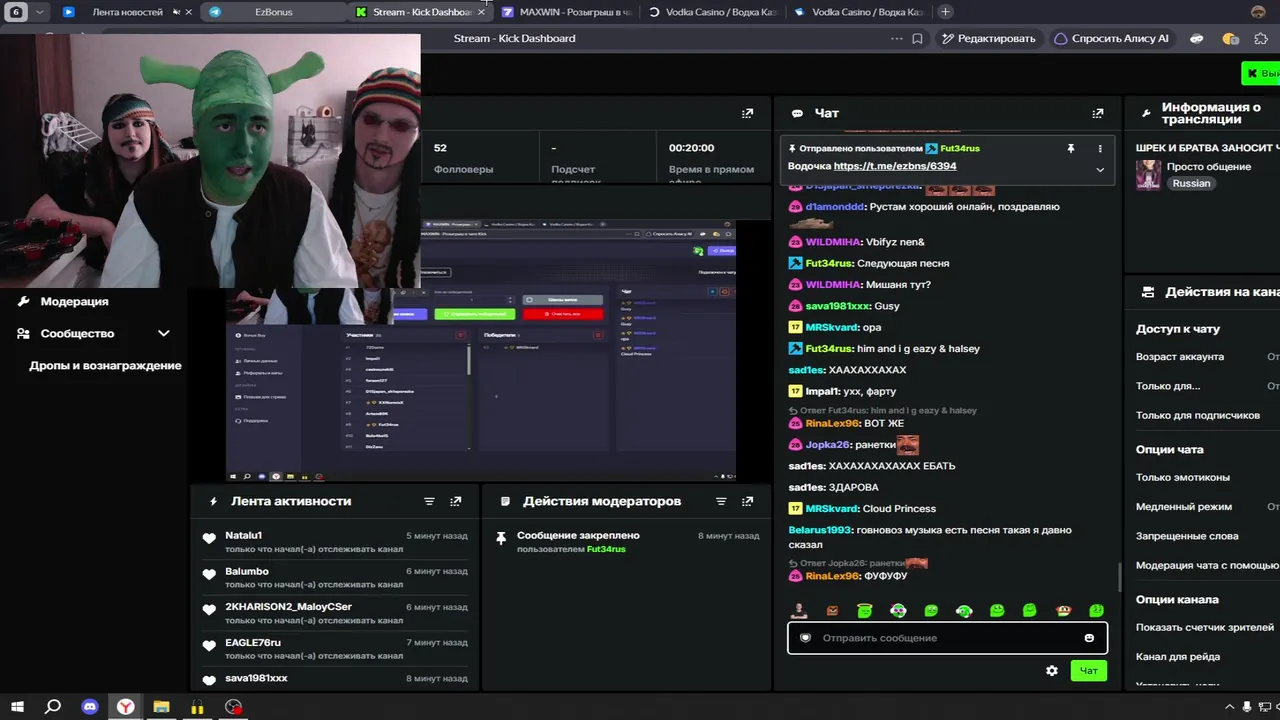Switch to the second Vodka Casino tab
1280x720 pixels.
(859, 12)
